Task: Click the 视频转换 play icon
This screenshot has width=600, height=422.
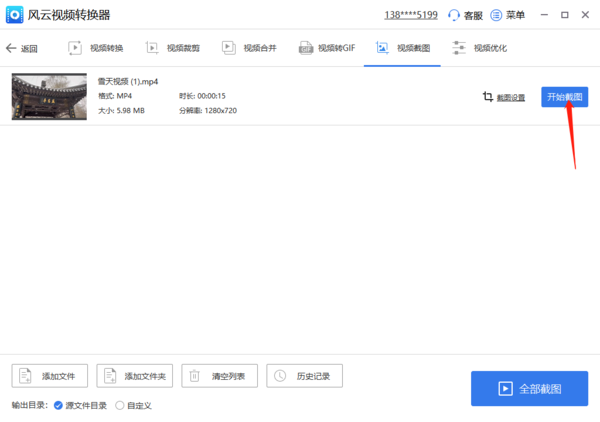Action: pos(75,48)
